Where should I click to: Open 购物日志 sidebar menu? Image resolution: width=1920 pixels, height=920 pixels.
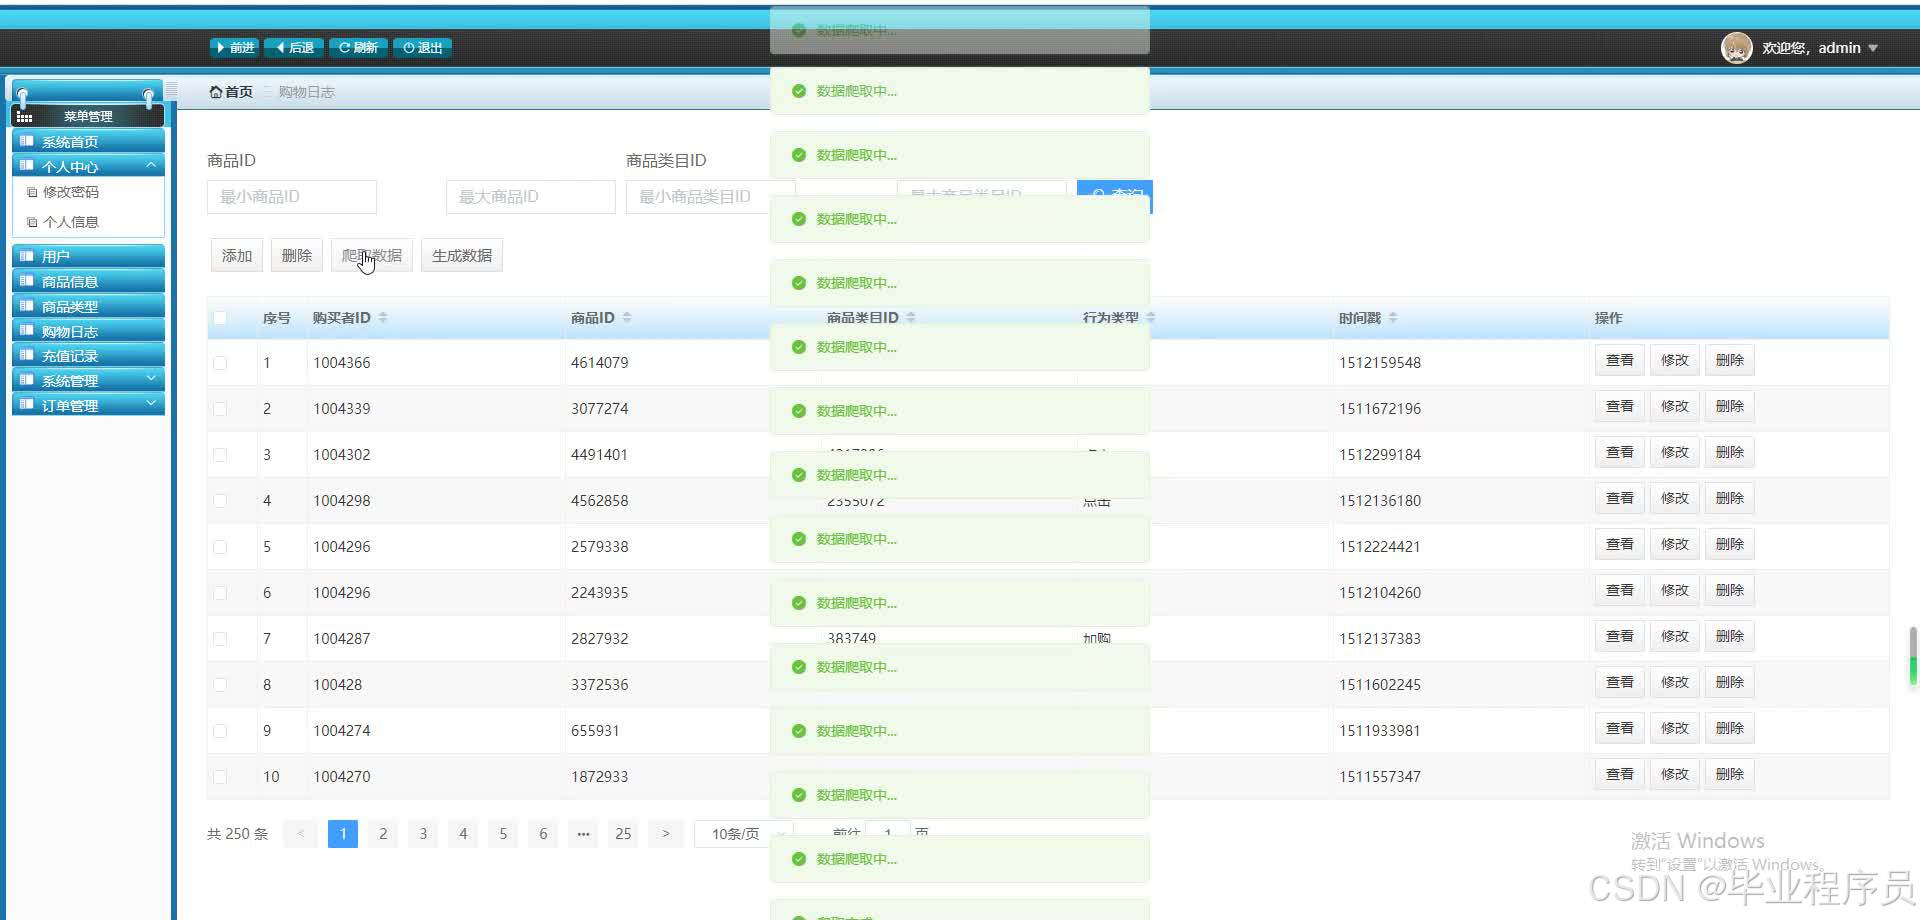click(x=88, y=331)
